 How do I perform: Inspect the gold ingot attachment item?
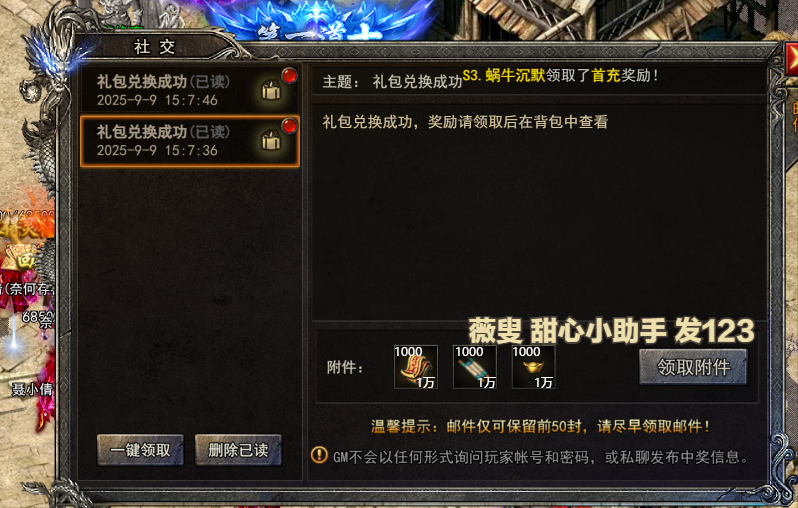(x=533, y=367)
